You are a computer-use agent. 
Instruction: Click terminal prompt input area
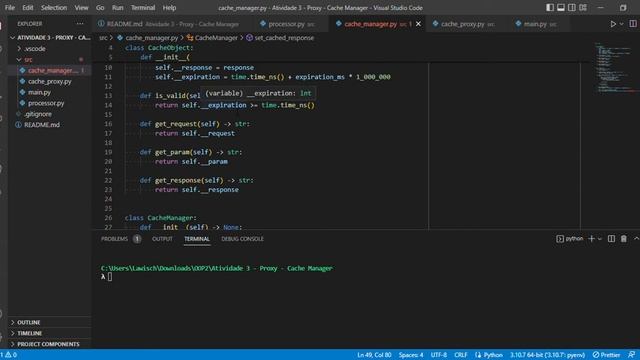tap(110, 277)
